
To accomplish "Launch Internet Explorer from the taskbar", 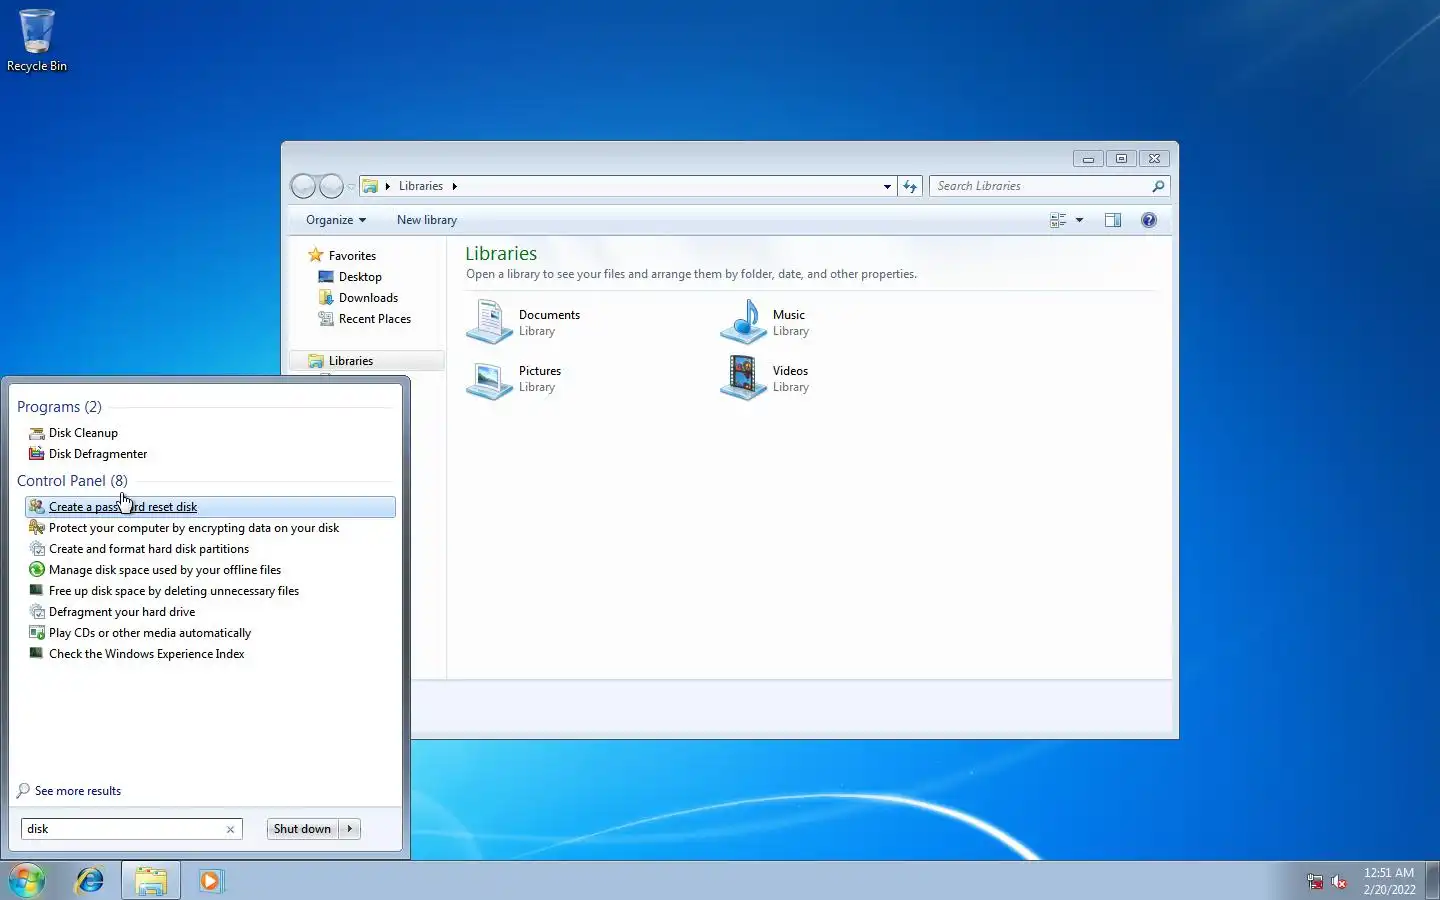I will pyautogui.click(x=90, y=881).
